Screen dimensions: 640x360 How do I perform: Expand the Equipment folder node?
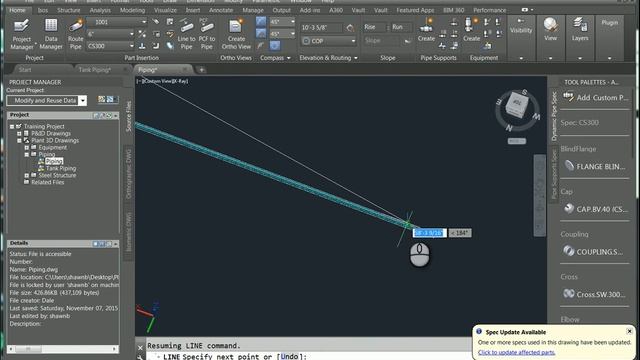click(x=27, y=147)
